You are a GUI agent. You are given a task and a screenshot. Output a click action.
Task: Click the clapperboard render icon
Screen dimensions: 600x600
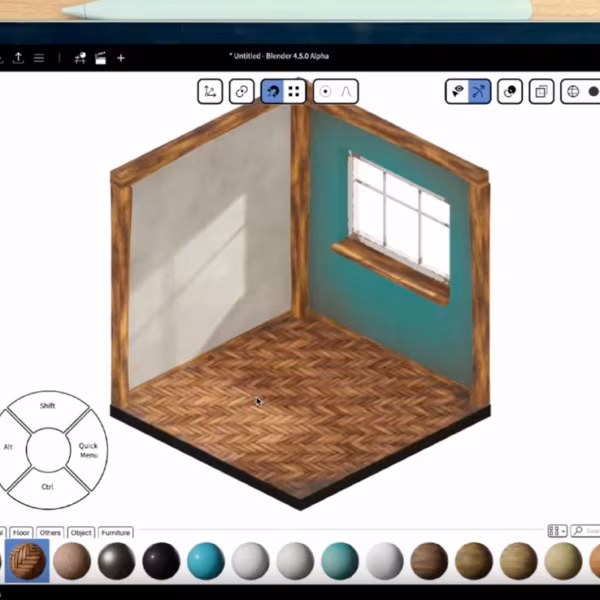point(100,58)
